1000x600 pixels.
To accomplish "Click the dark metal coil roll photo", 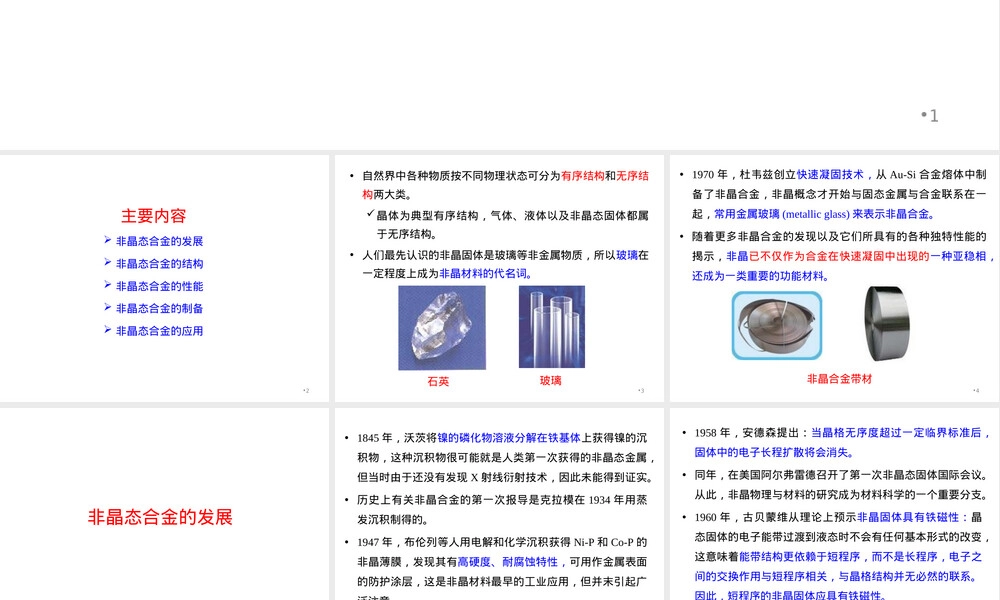I will coord(886,323).
